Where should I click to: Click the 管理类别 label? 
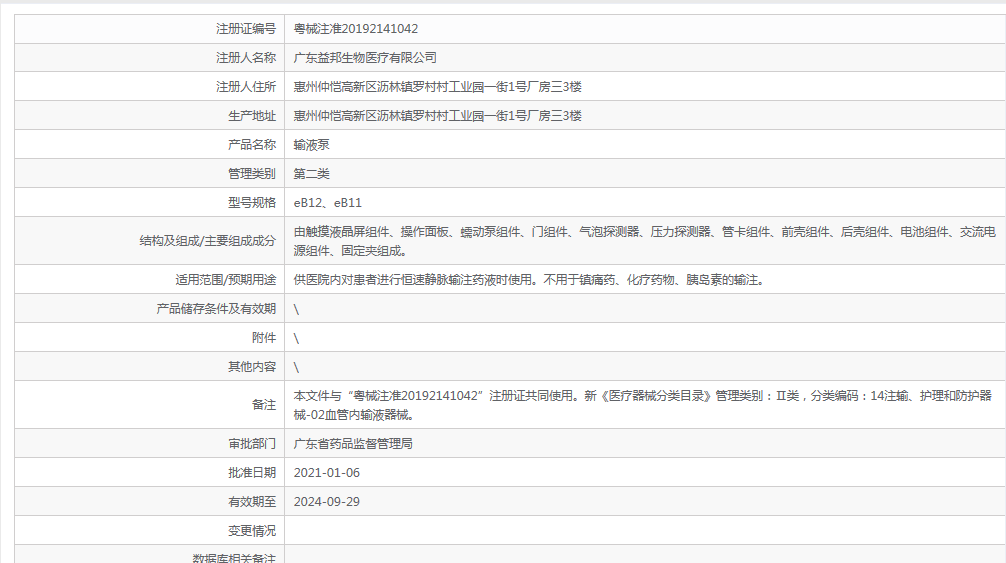click(x=252, y=174)
